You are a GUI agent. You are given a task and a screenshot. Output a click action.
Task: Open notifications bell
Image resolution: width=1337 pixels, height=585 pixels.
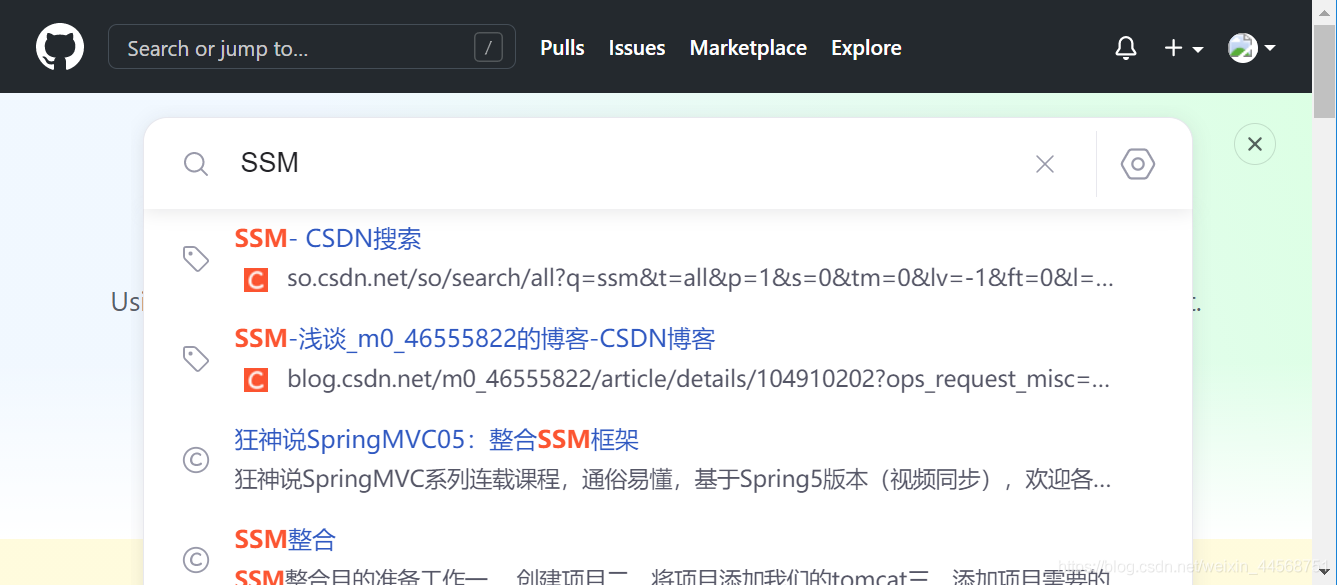point(1126,47)
